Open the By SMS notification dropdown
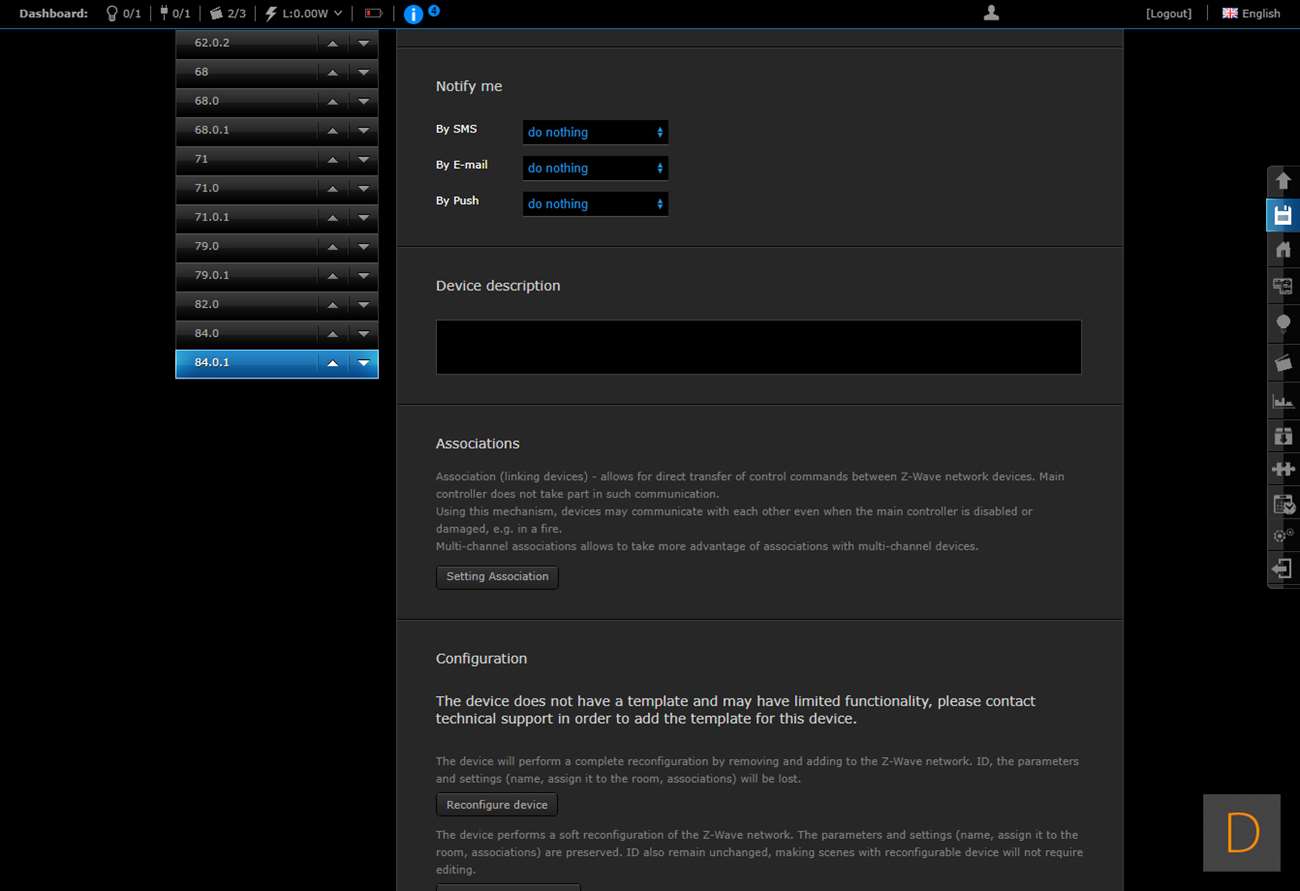 (595, 132)
